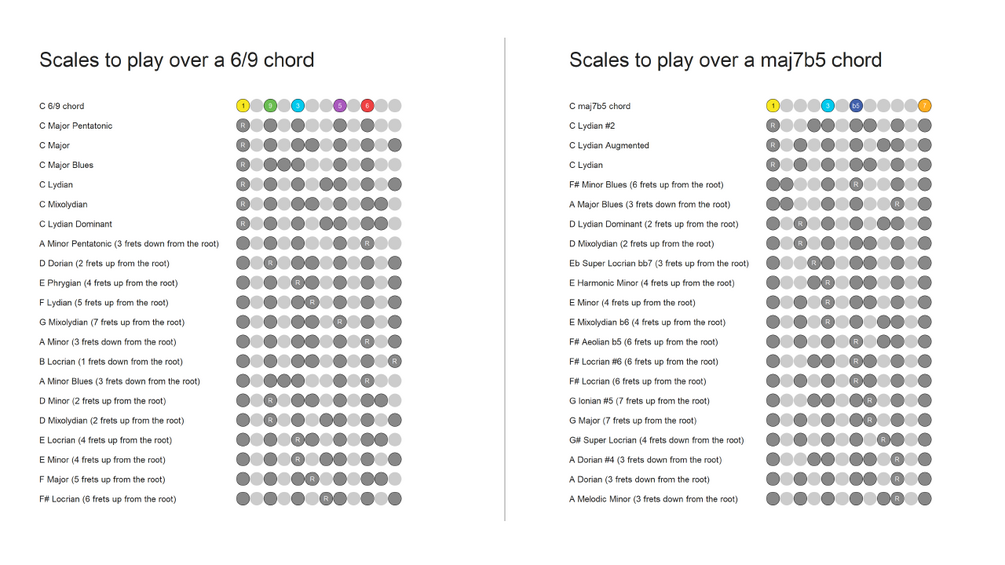The width and height of the screenshot is (1005, 565).
Task: Open the D Dorian scale entry
Action: click(x=104, y=263)
